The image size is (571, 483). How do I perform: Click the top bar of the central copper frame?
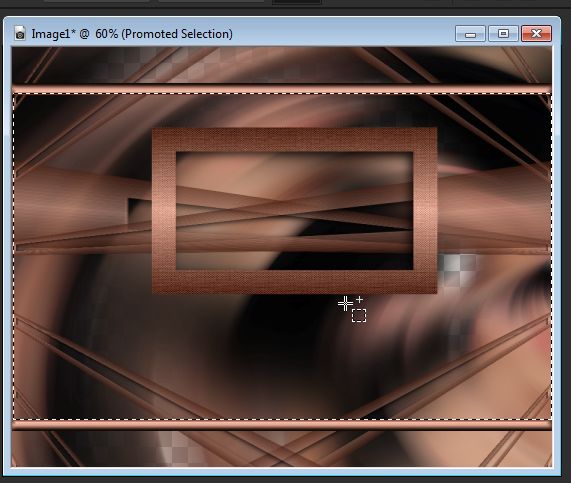click(x=294, y=140)
